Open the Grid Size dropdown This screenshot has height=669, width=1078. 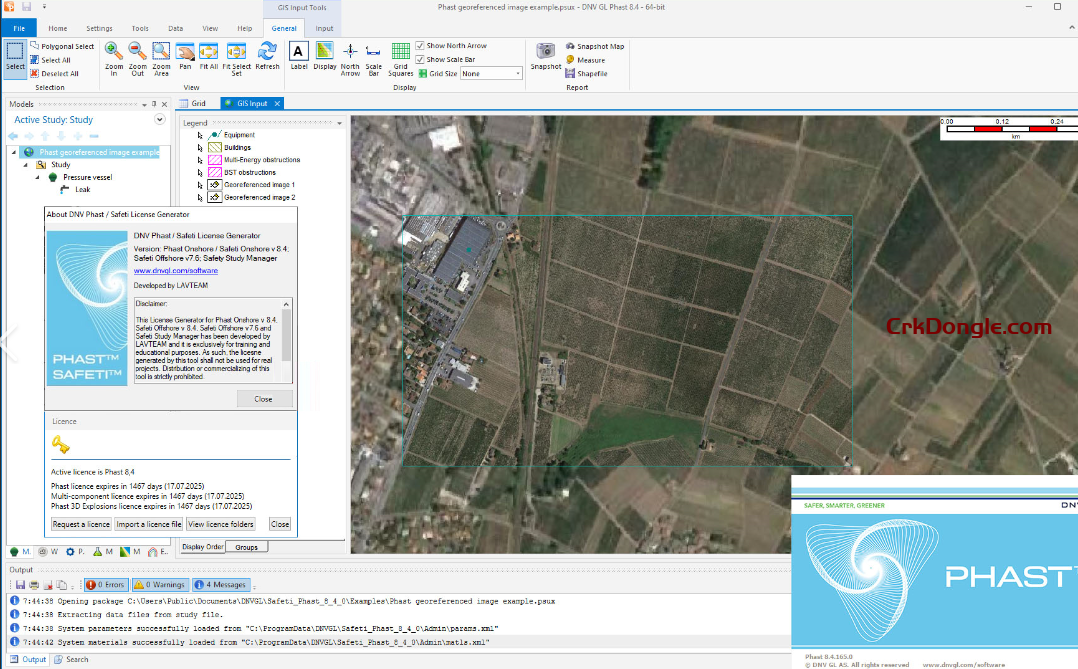tap(518, 74)
